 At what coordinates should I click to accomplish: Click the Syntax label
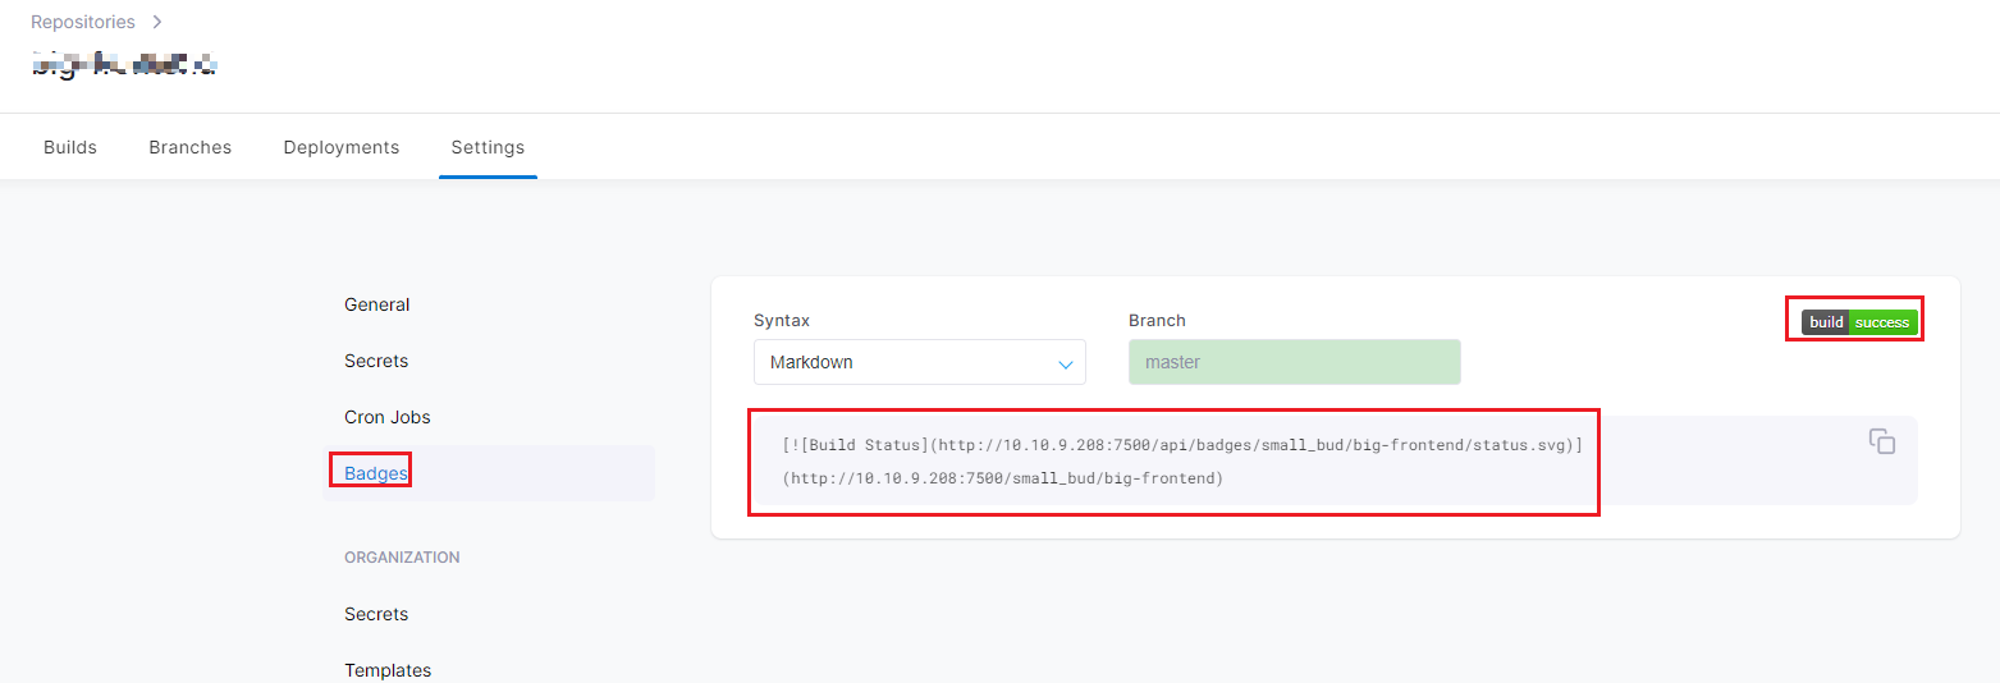pyautogui.click(x=781, y=320)
